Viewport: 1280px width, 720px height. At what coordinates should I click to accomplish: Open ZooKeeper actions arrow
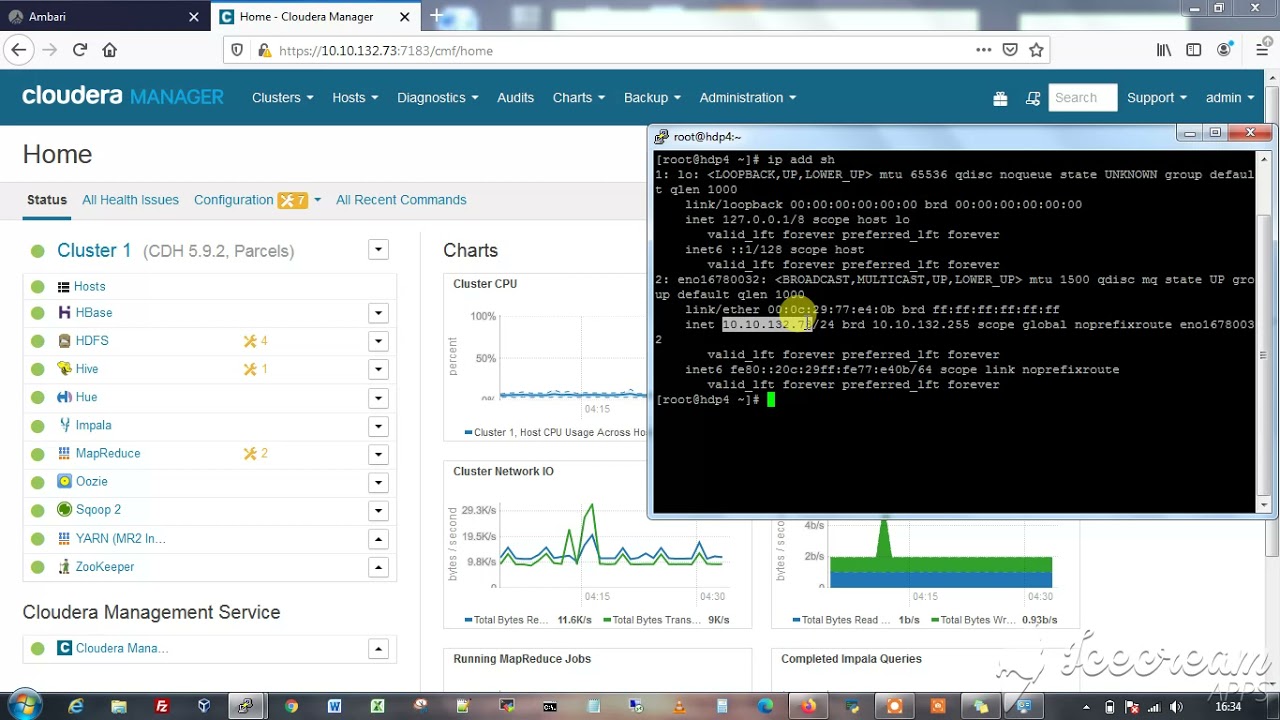coord(378,567)
